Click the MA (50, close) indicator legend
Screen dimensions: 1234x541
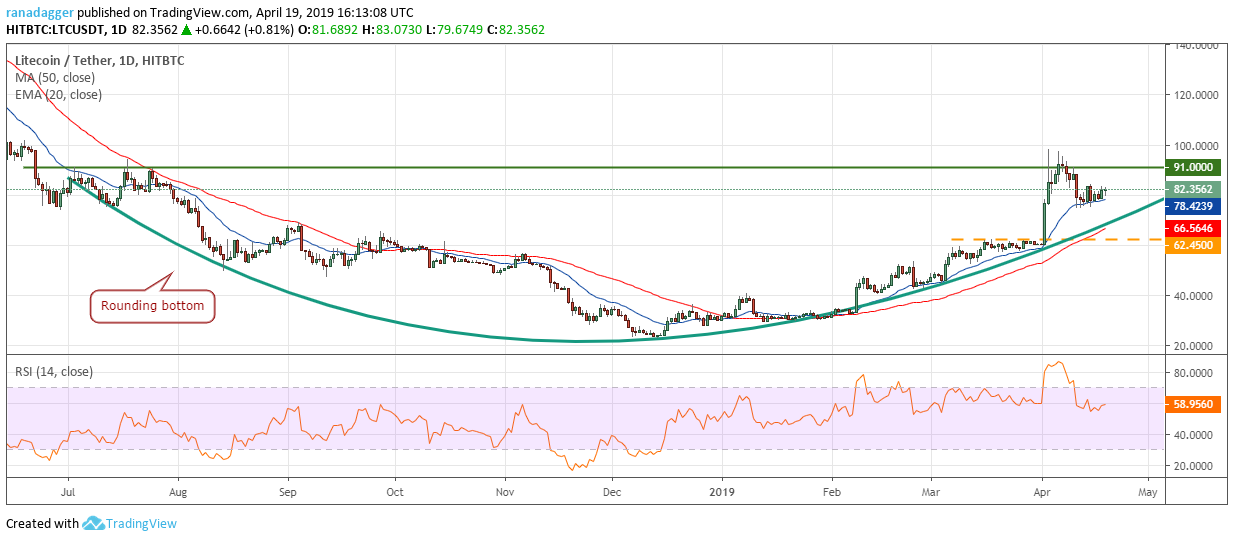55,77
